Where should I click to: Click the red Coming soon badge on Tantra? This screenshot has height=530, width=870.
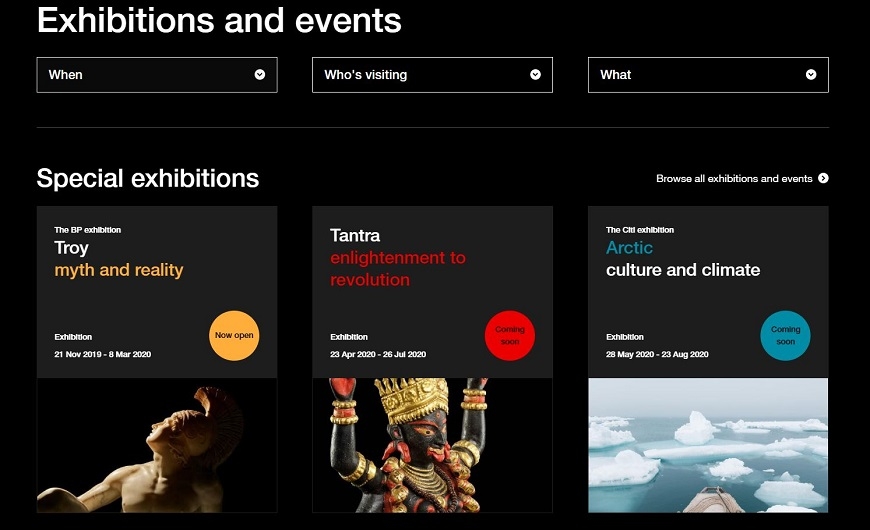coord(510,336)
